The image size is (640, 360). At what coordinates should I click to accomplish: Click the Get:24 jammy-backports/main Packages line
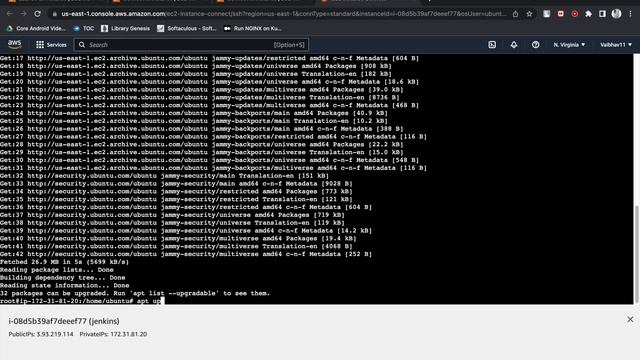click(194, 113)
